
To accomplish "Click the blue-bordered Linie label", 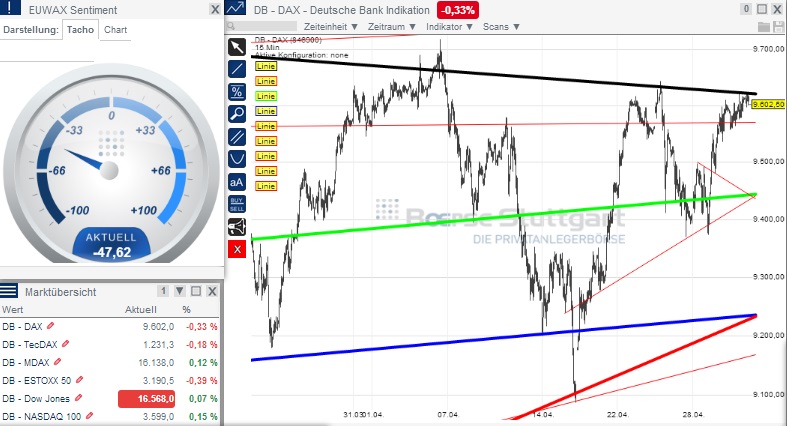I will [266, 111].
